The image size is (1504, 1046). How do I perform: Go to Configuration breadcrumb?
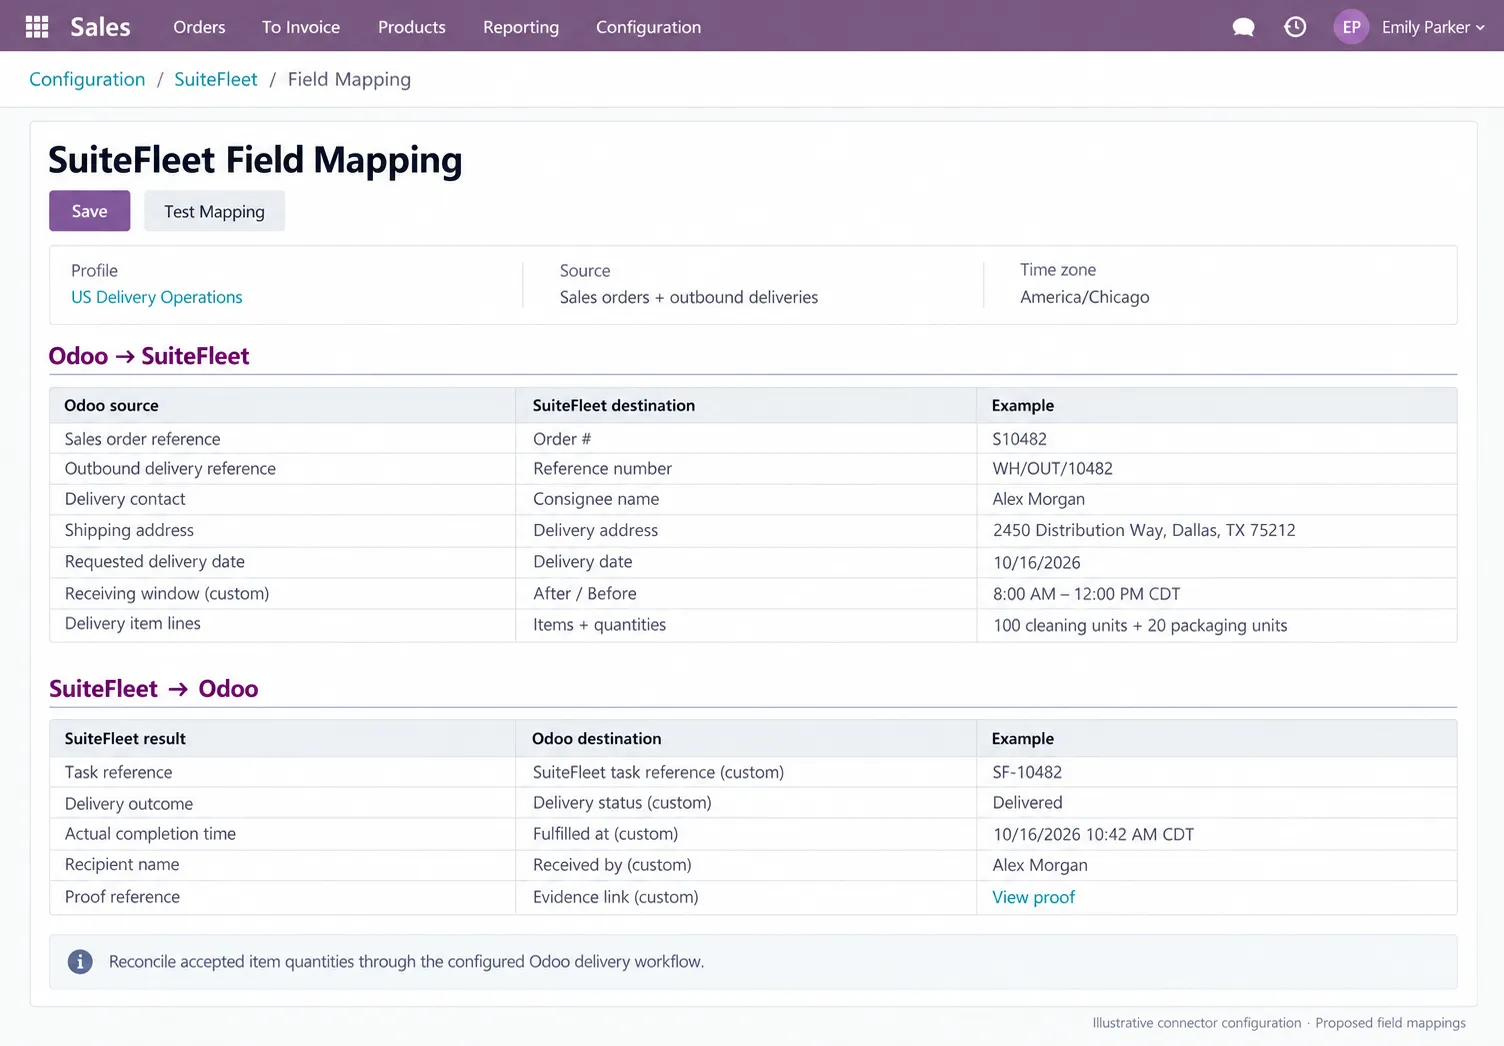click(x=87, y=79)
